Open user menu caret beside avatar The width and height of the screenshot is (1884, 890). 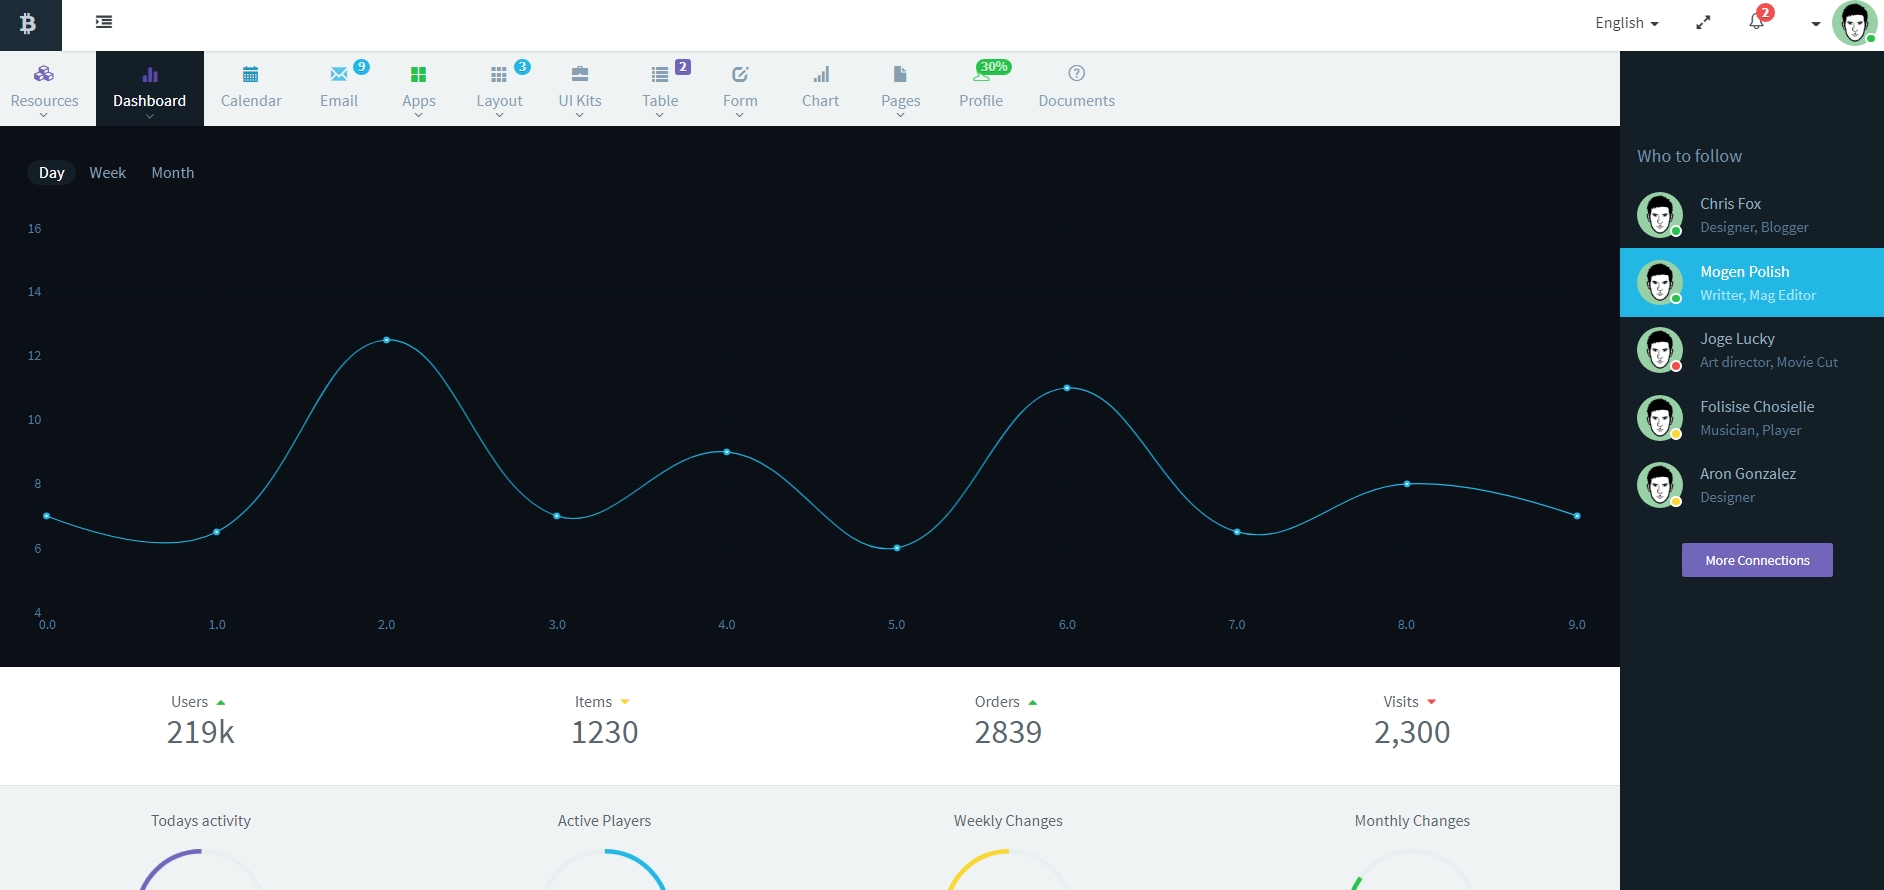click(1816, 24)
